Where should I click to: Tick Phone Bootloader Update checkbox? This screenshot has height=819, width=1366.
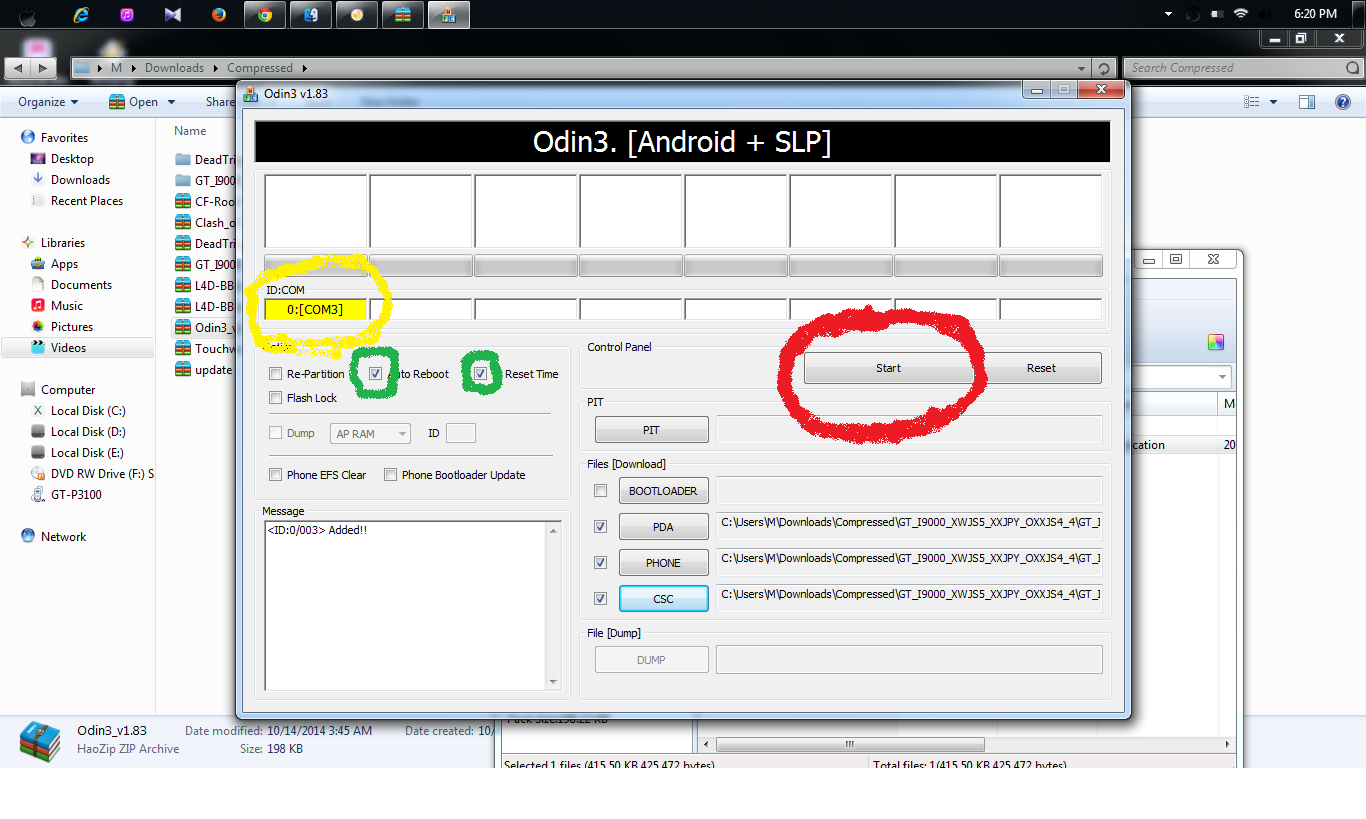[x=391, y=475]
